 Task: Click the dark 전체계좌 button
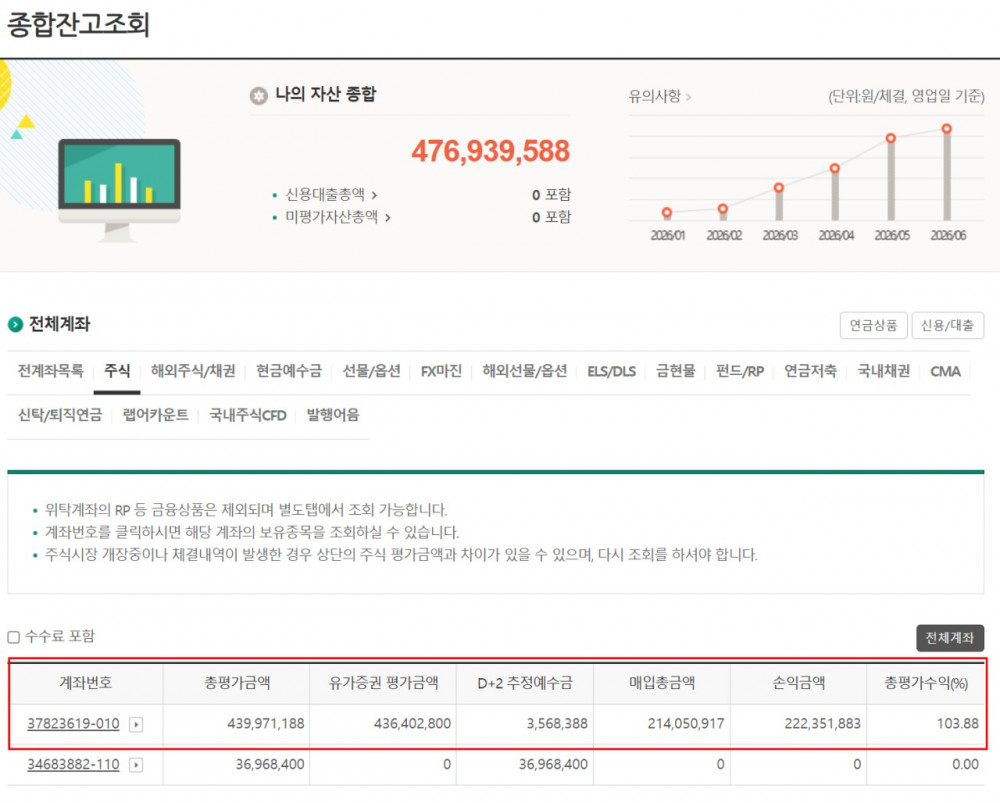point(950,638)
